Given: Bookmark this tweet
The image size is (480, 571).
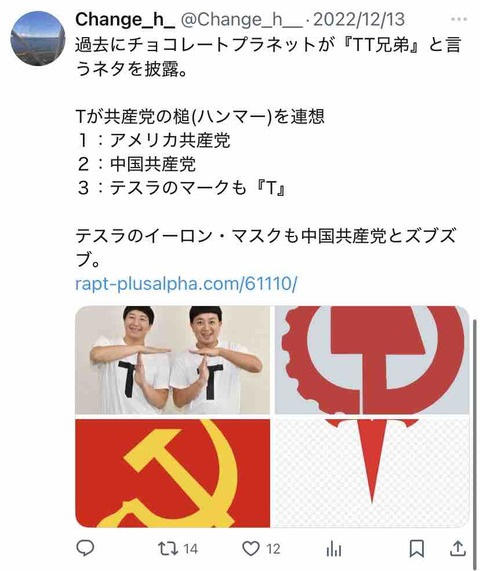Looking at the screenshot, I should click(x=417, y=548).
